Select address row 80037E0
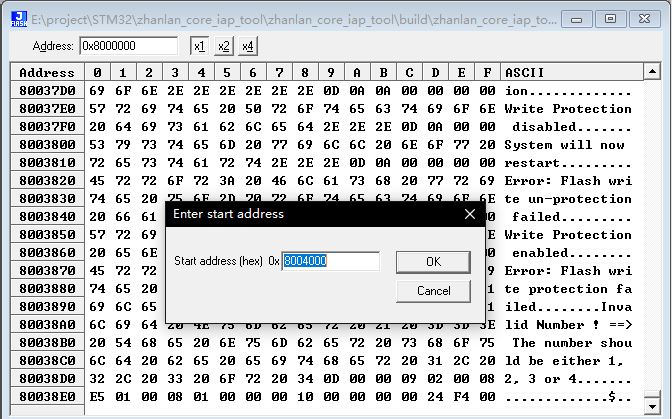The height and width of the screenshot is (419, 672). [x=47, y=108]
